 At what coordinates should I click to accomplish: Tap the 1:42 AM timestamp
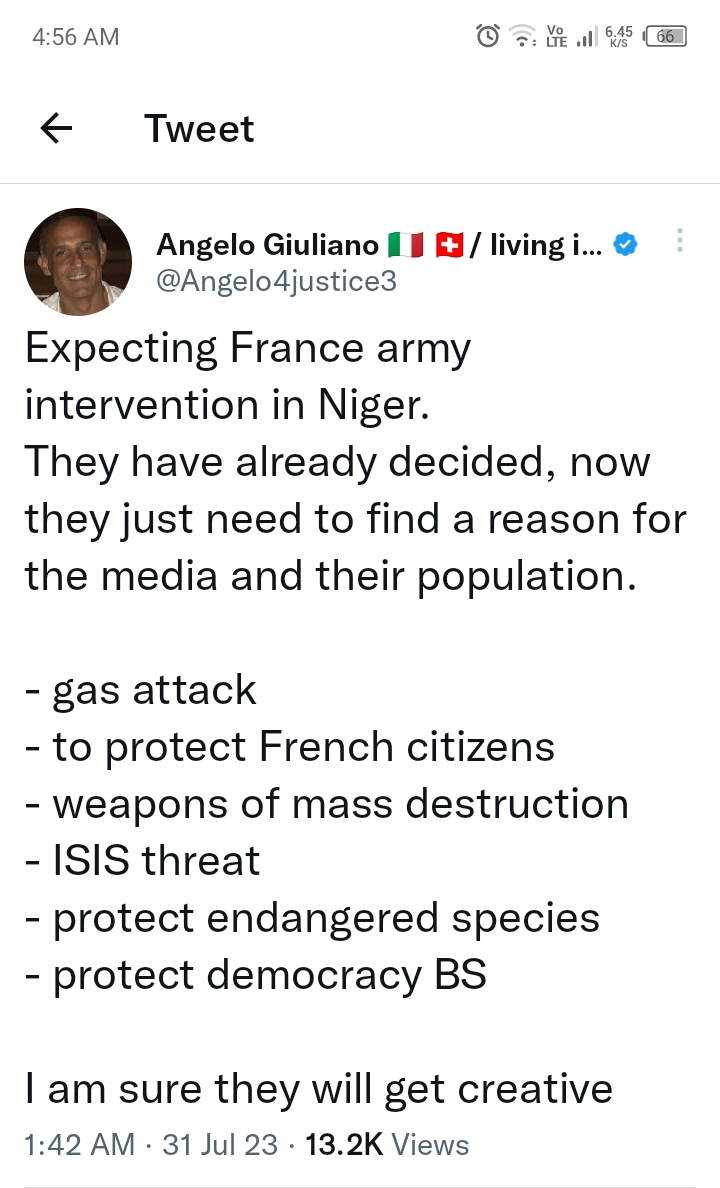click(80, 1144)
